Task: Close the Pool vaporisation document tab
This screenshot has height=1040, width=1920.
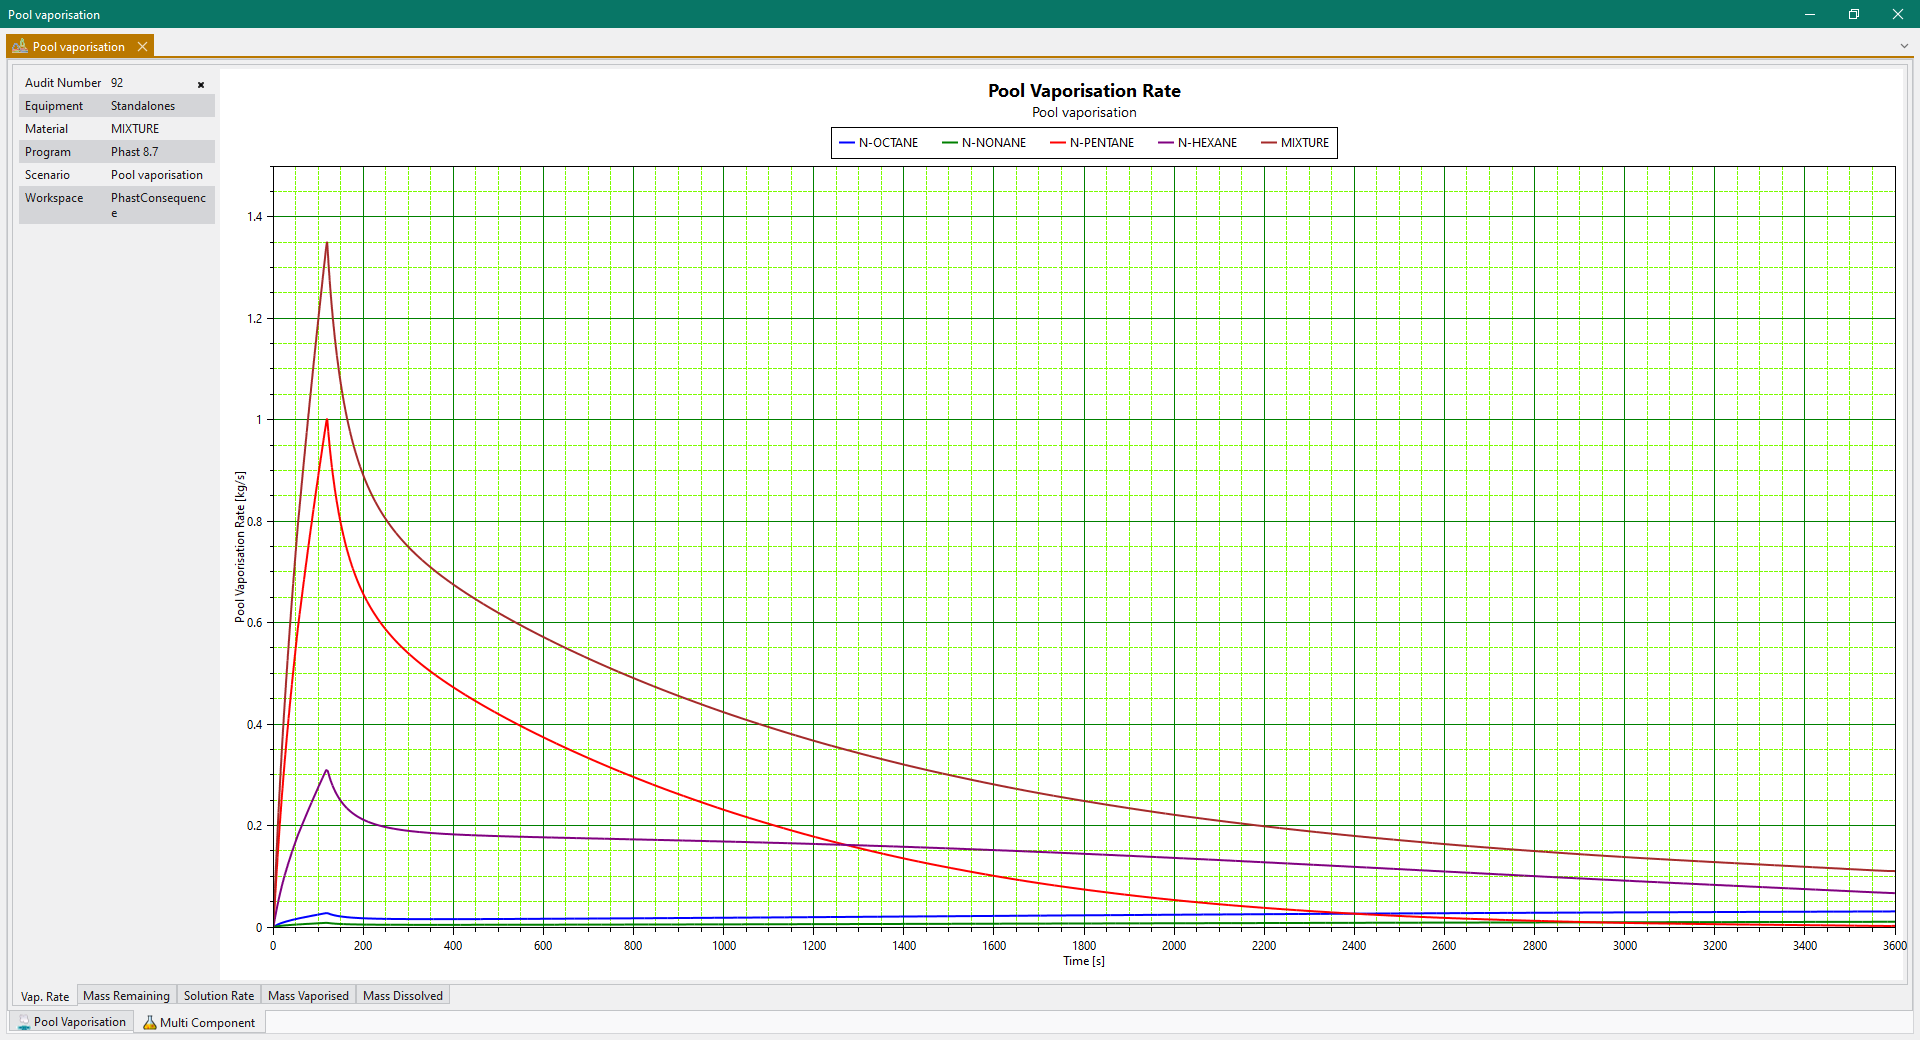Action: [142, 47]
